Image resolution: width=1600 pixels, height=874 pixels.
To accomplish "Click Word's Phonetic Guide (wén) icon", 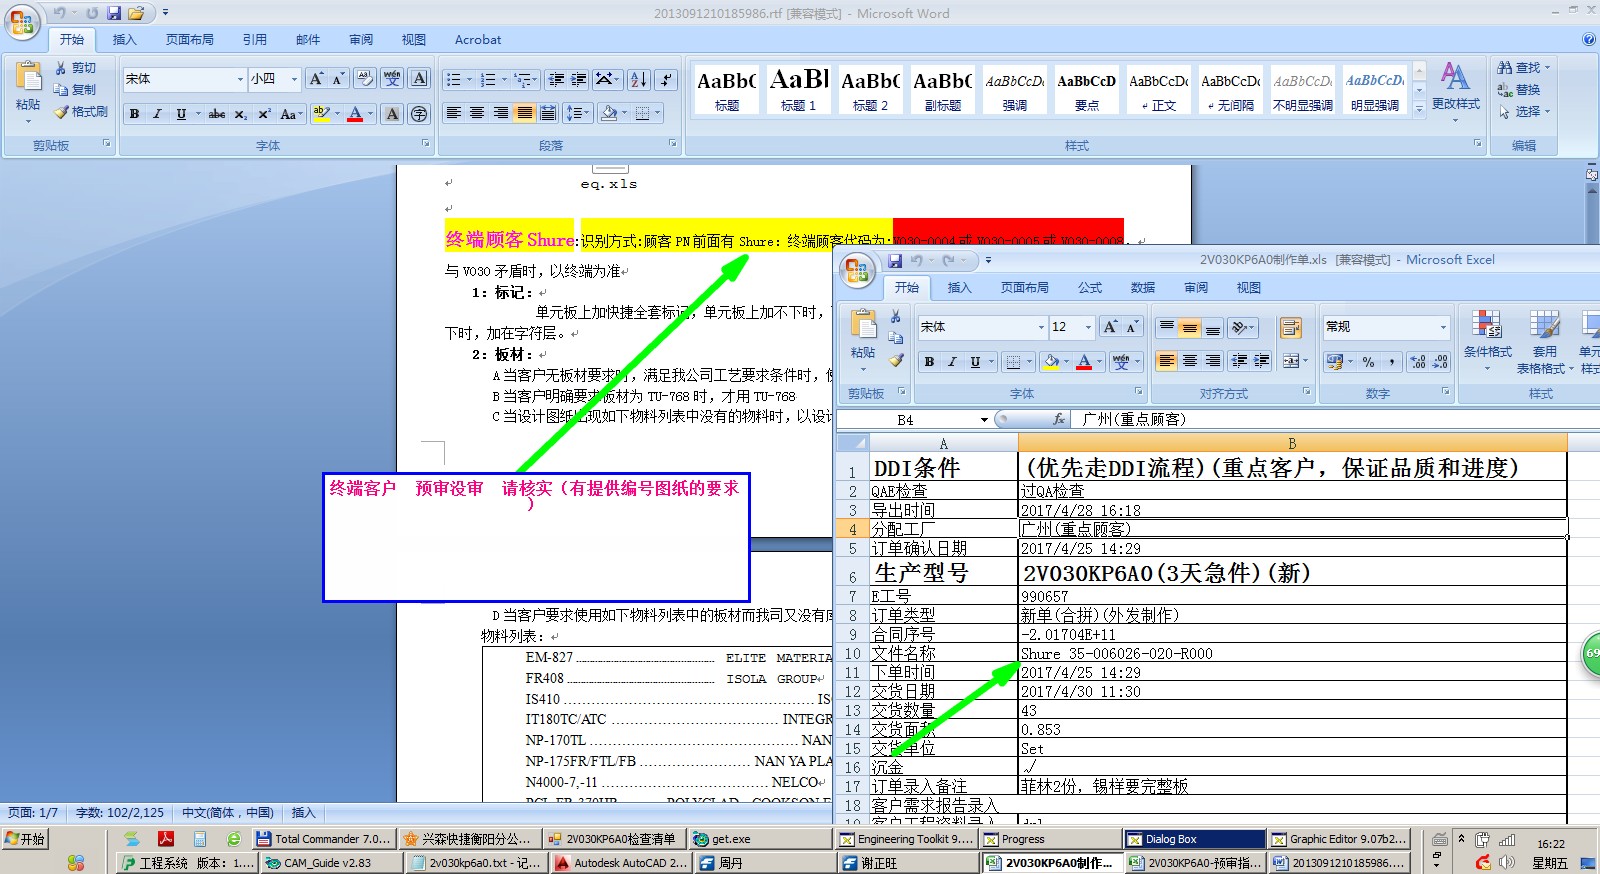I will point(392,79).
